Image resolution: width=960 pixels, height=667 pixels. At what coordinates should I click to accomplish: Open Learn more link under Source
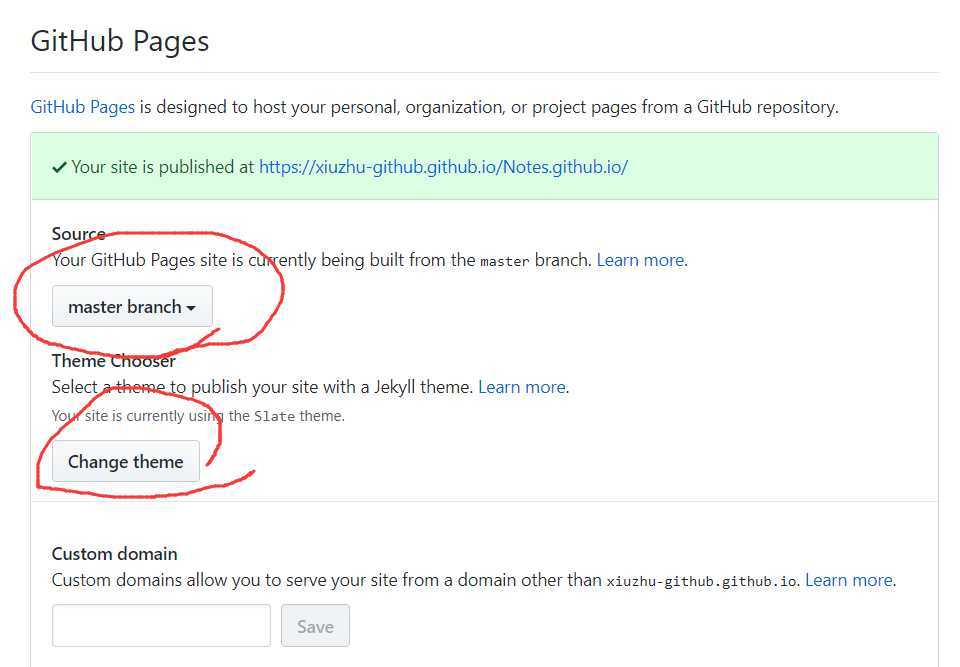pos(640,260)
